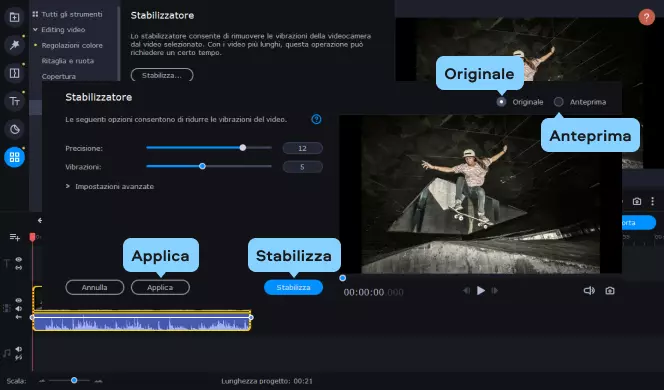Toggle title track link icon
Viewport: 664px width, 390px height.
(x=19, y=268)
